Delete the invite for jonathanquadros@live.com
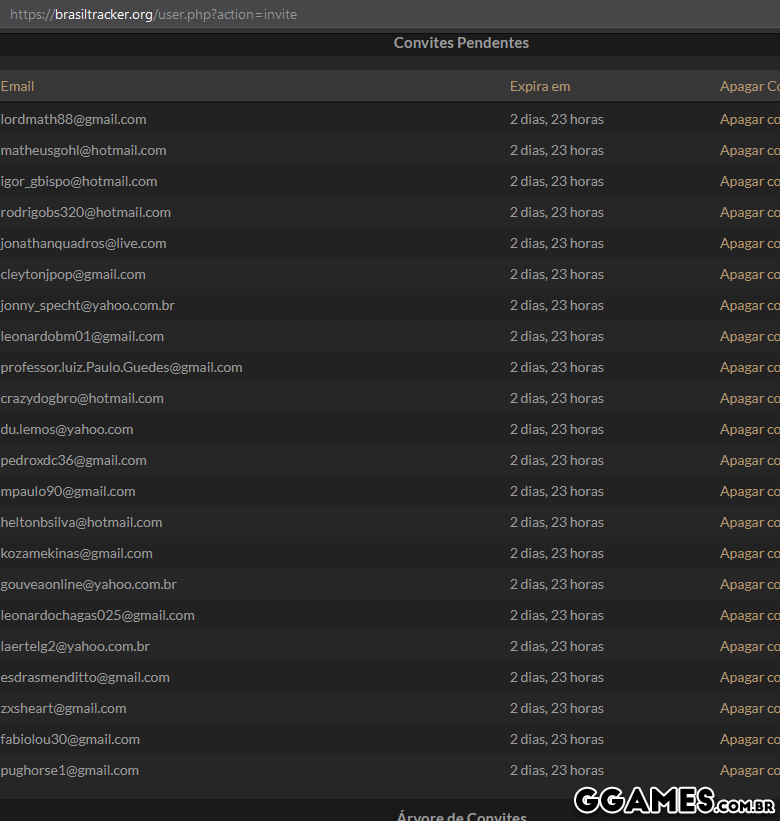 coord(749,243)
